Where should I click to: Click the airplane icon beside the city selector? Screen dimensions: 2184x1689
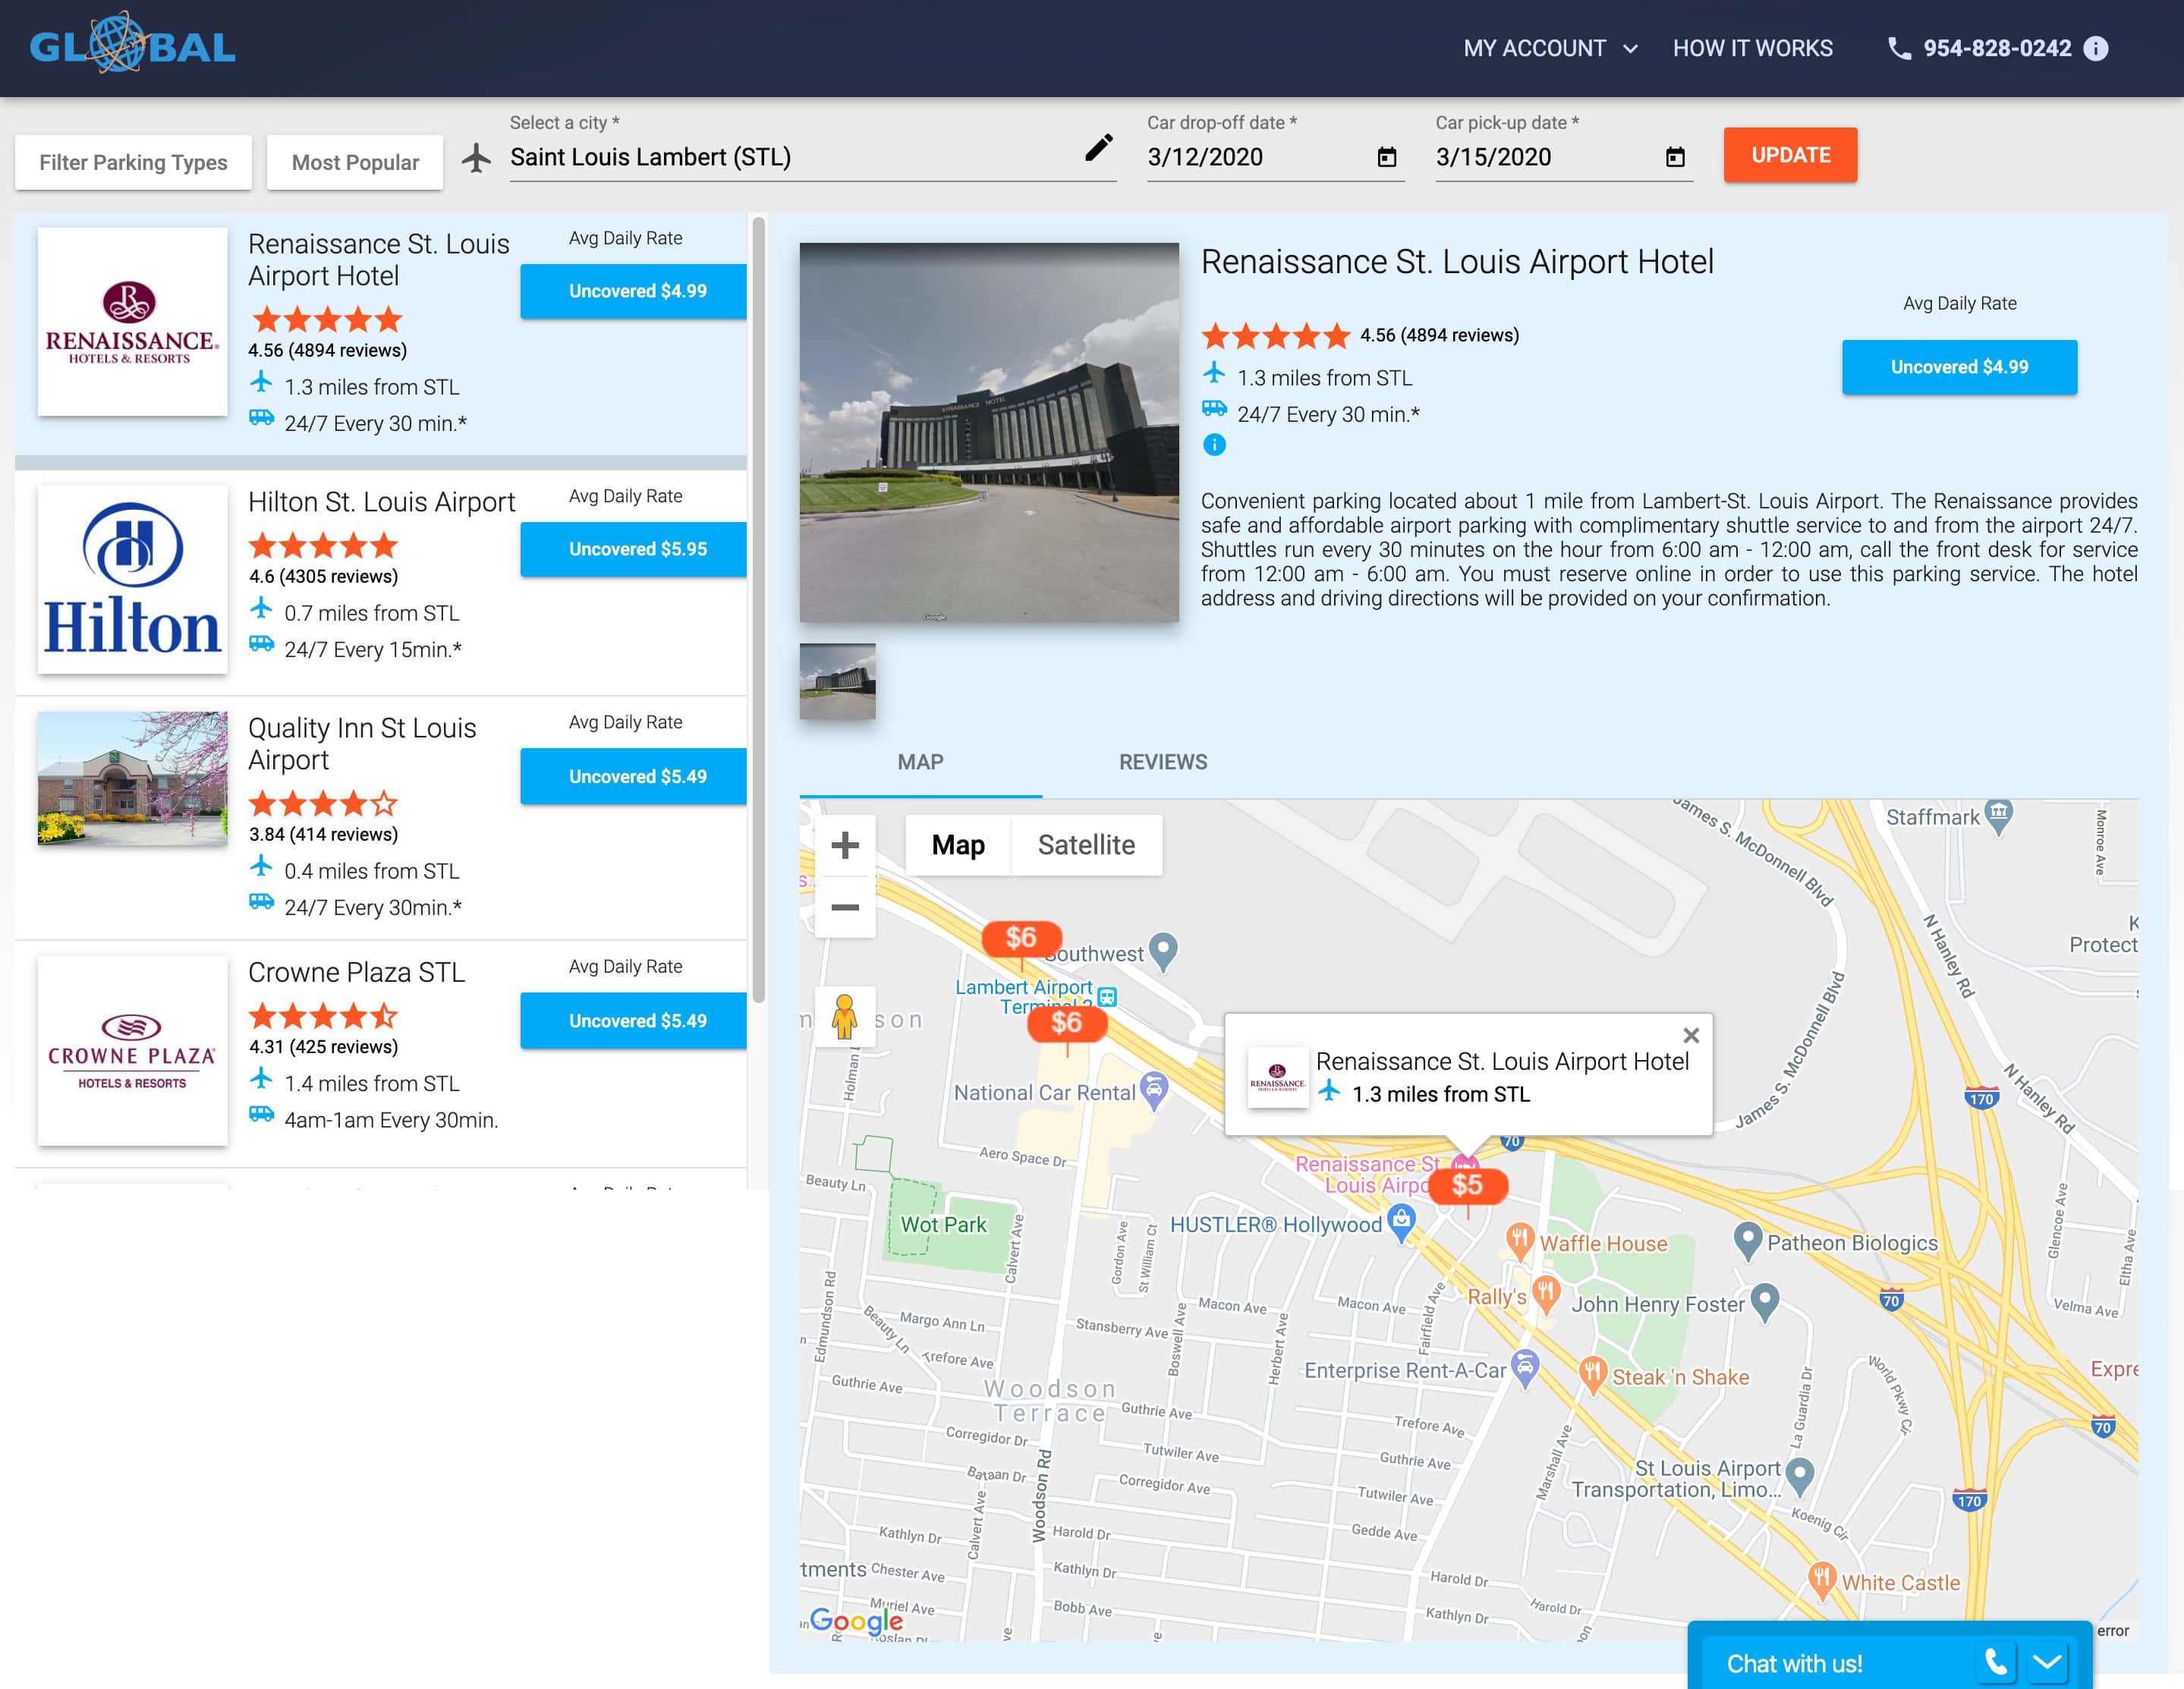(476, 157)
